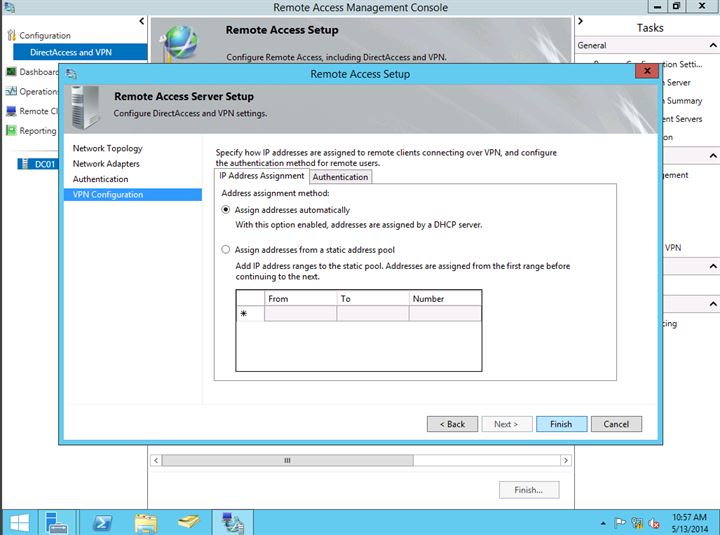Go to Network Adapters step

coord(106,163)
